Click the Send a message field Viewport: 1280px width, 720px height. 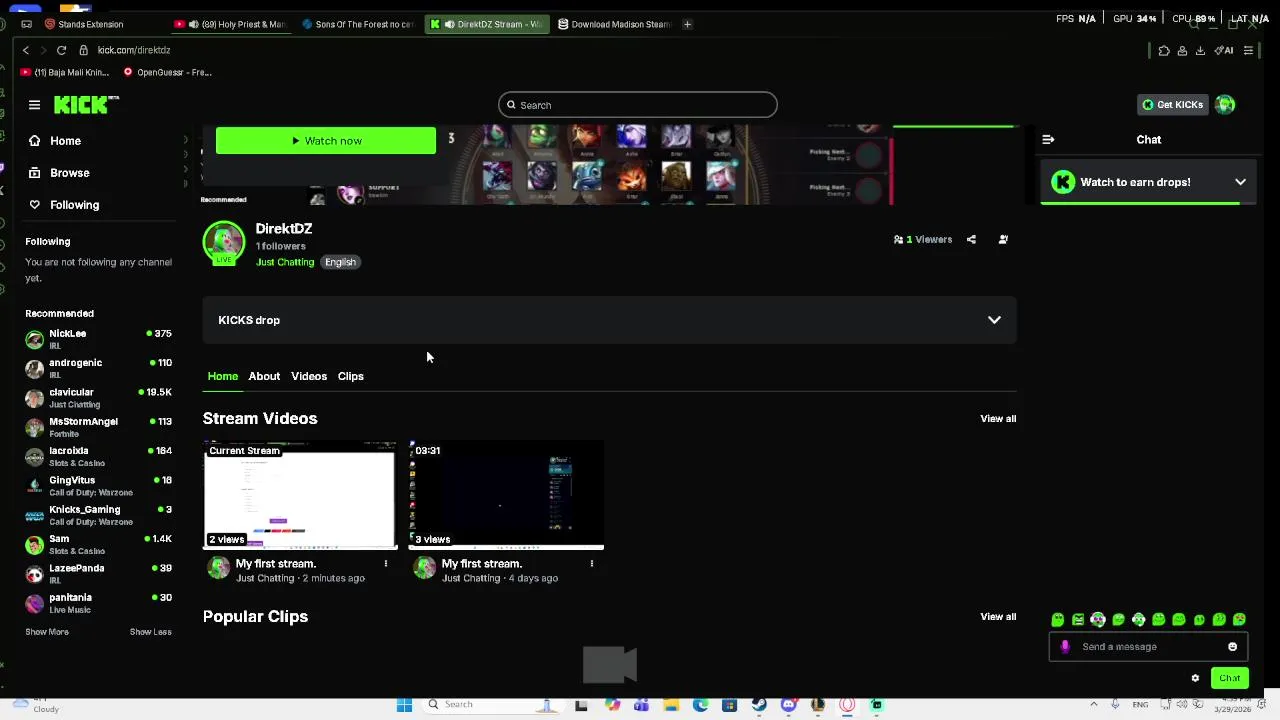click(x=1149, y=647)
